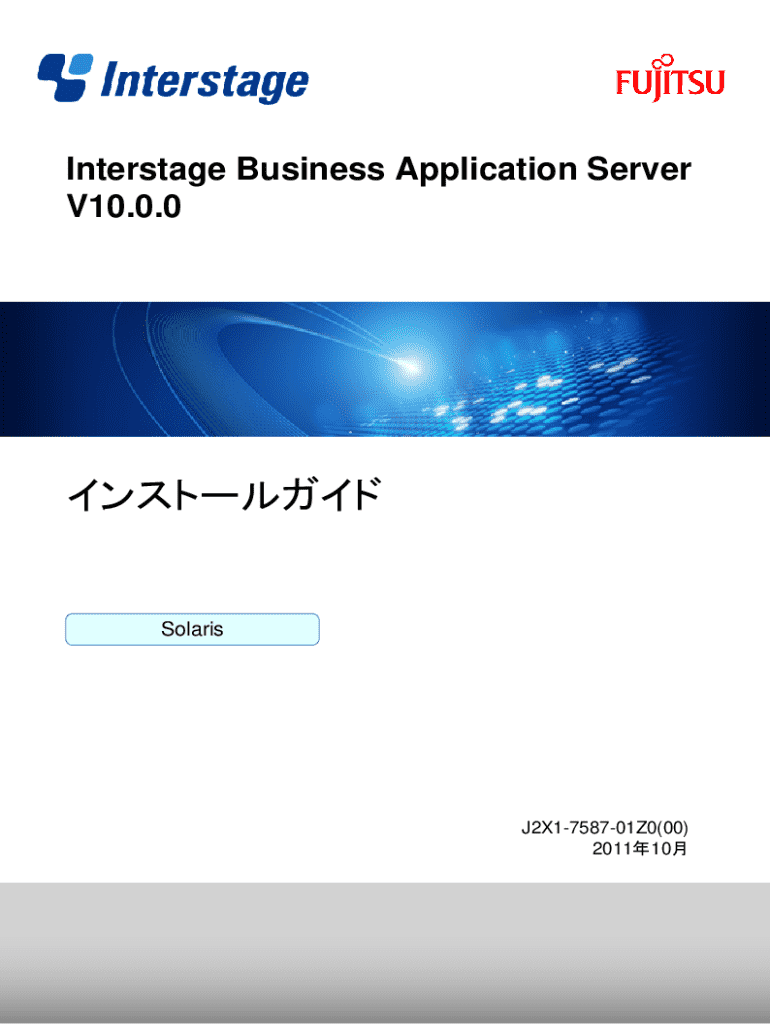Click the document number J2X1-7587-01Z0(00)
This screenshot has height=1024, width=770.
pyautogui.click(x=604, y=828)
